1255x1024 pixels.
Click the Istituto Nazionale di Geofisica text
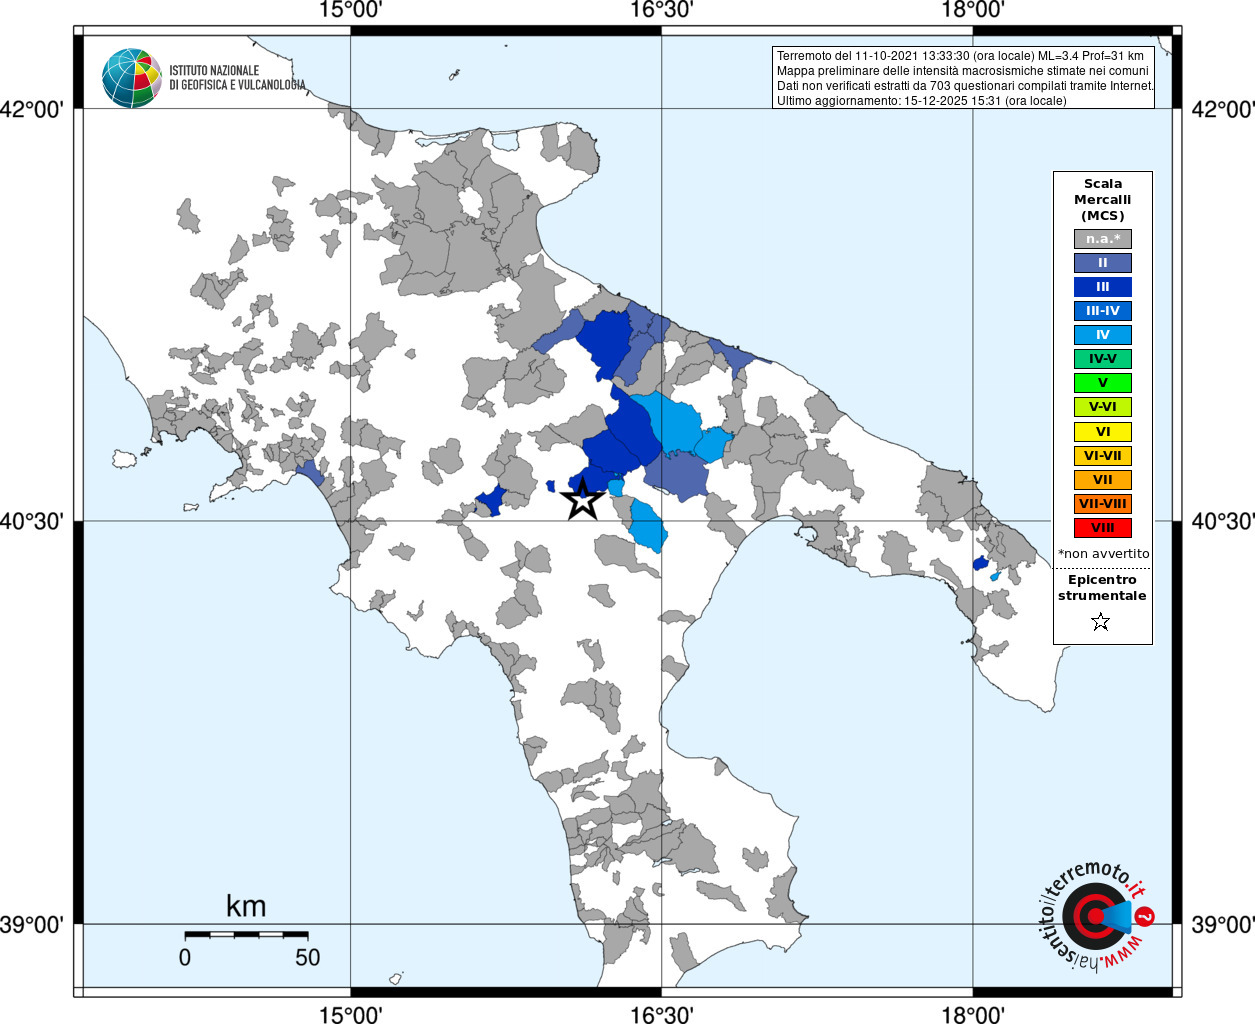(x=237, y=78)
